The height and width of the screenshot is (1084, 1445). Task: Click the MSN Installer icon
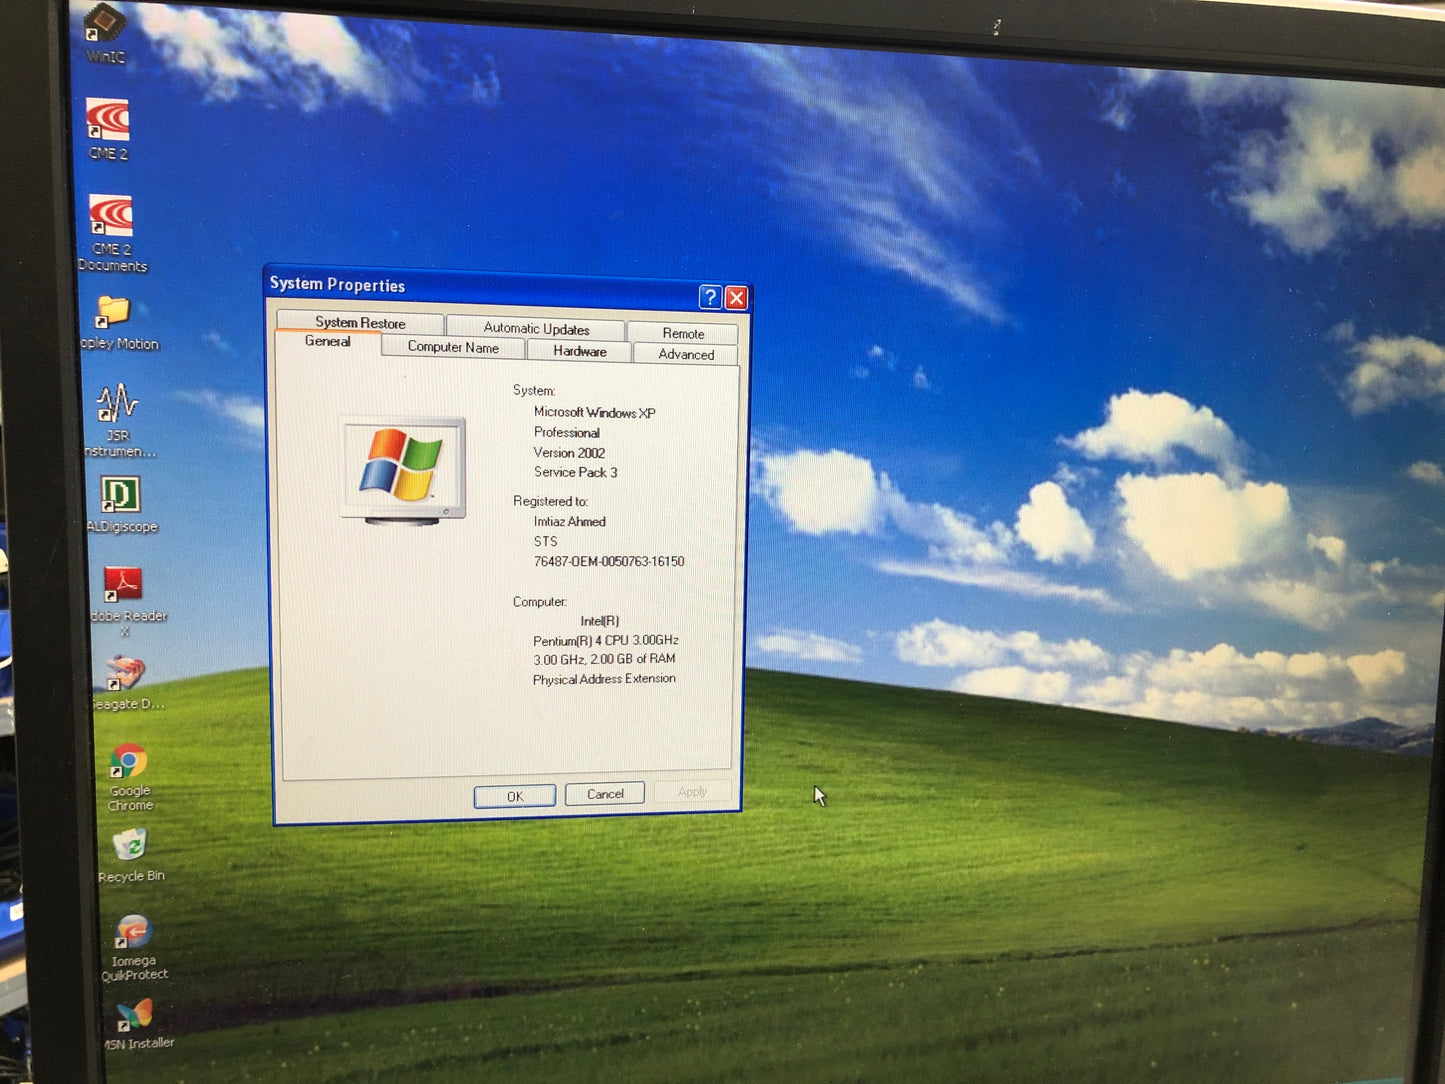coord(135,1016)
